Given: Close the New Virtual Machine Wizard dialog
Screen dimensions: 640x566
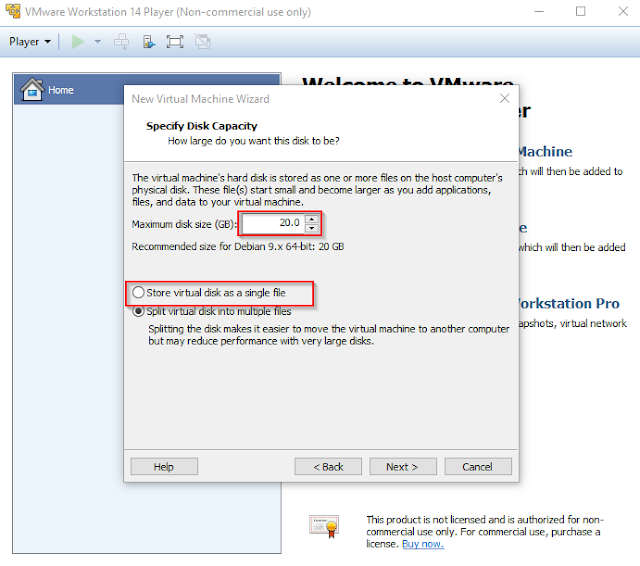Looking at the screenshot, I should 504,98.
